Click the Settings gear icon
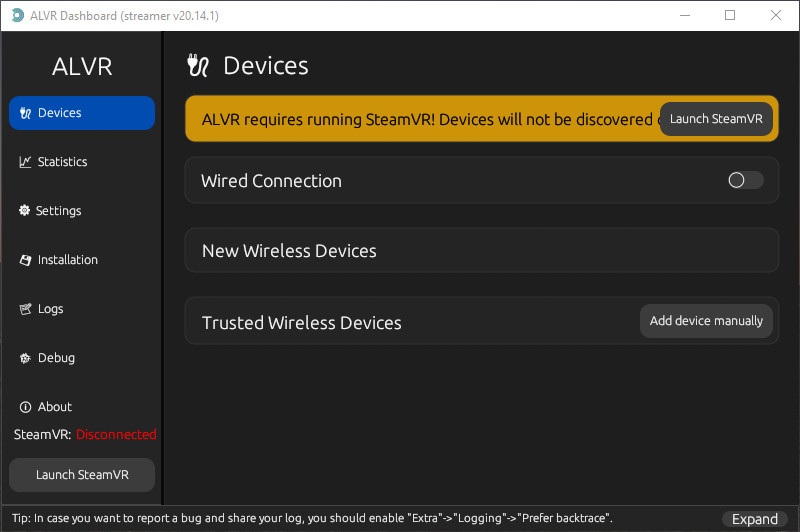800x532 pixels. point(24,210)
